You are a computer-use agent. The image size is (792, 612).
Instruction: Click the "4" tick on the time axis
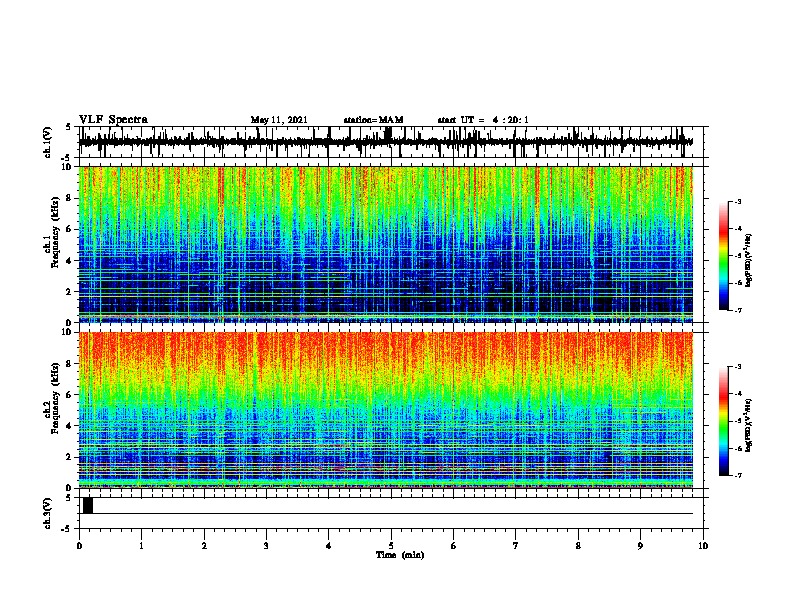click(329, 546)
